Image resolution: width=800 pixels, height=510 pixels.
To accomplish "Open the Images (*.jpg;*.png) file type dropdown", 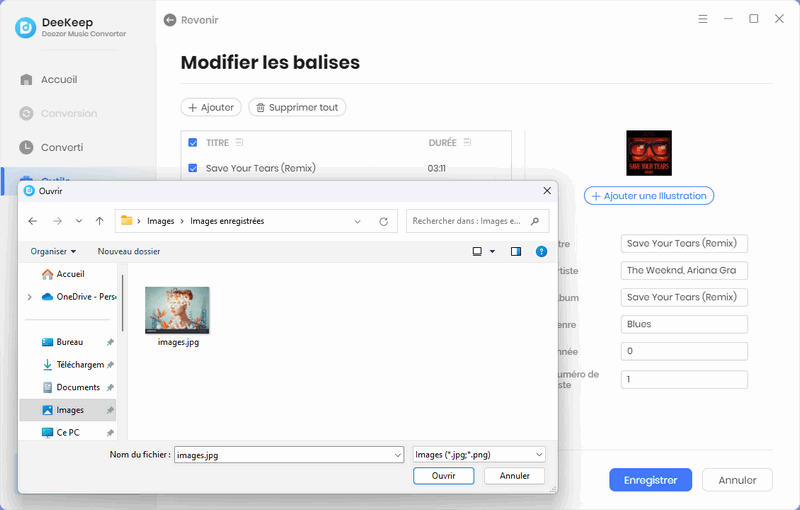I will (479, 454).
